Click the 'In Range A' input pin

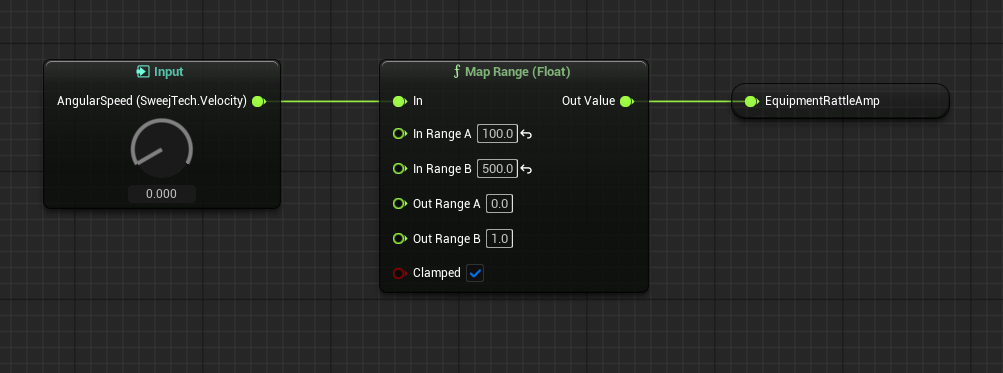click(400, 134)
